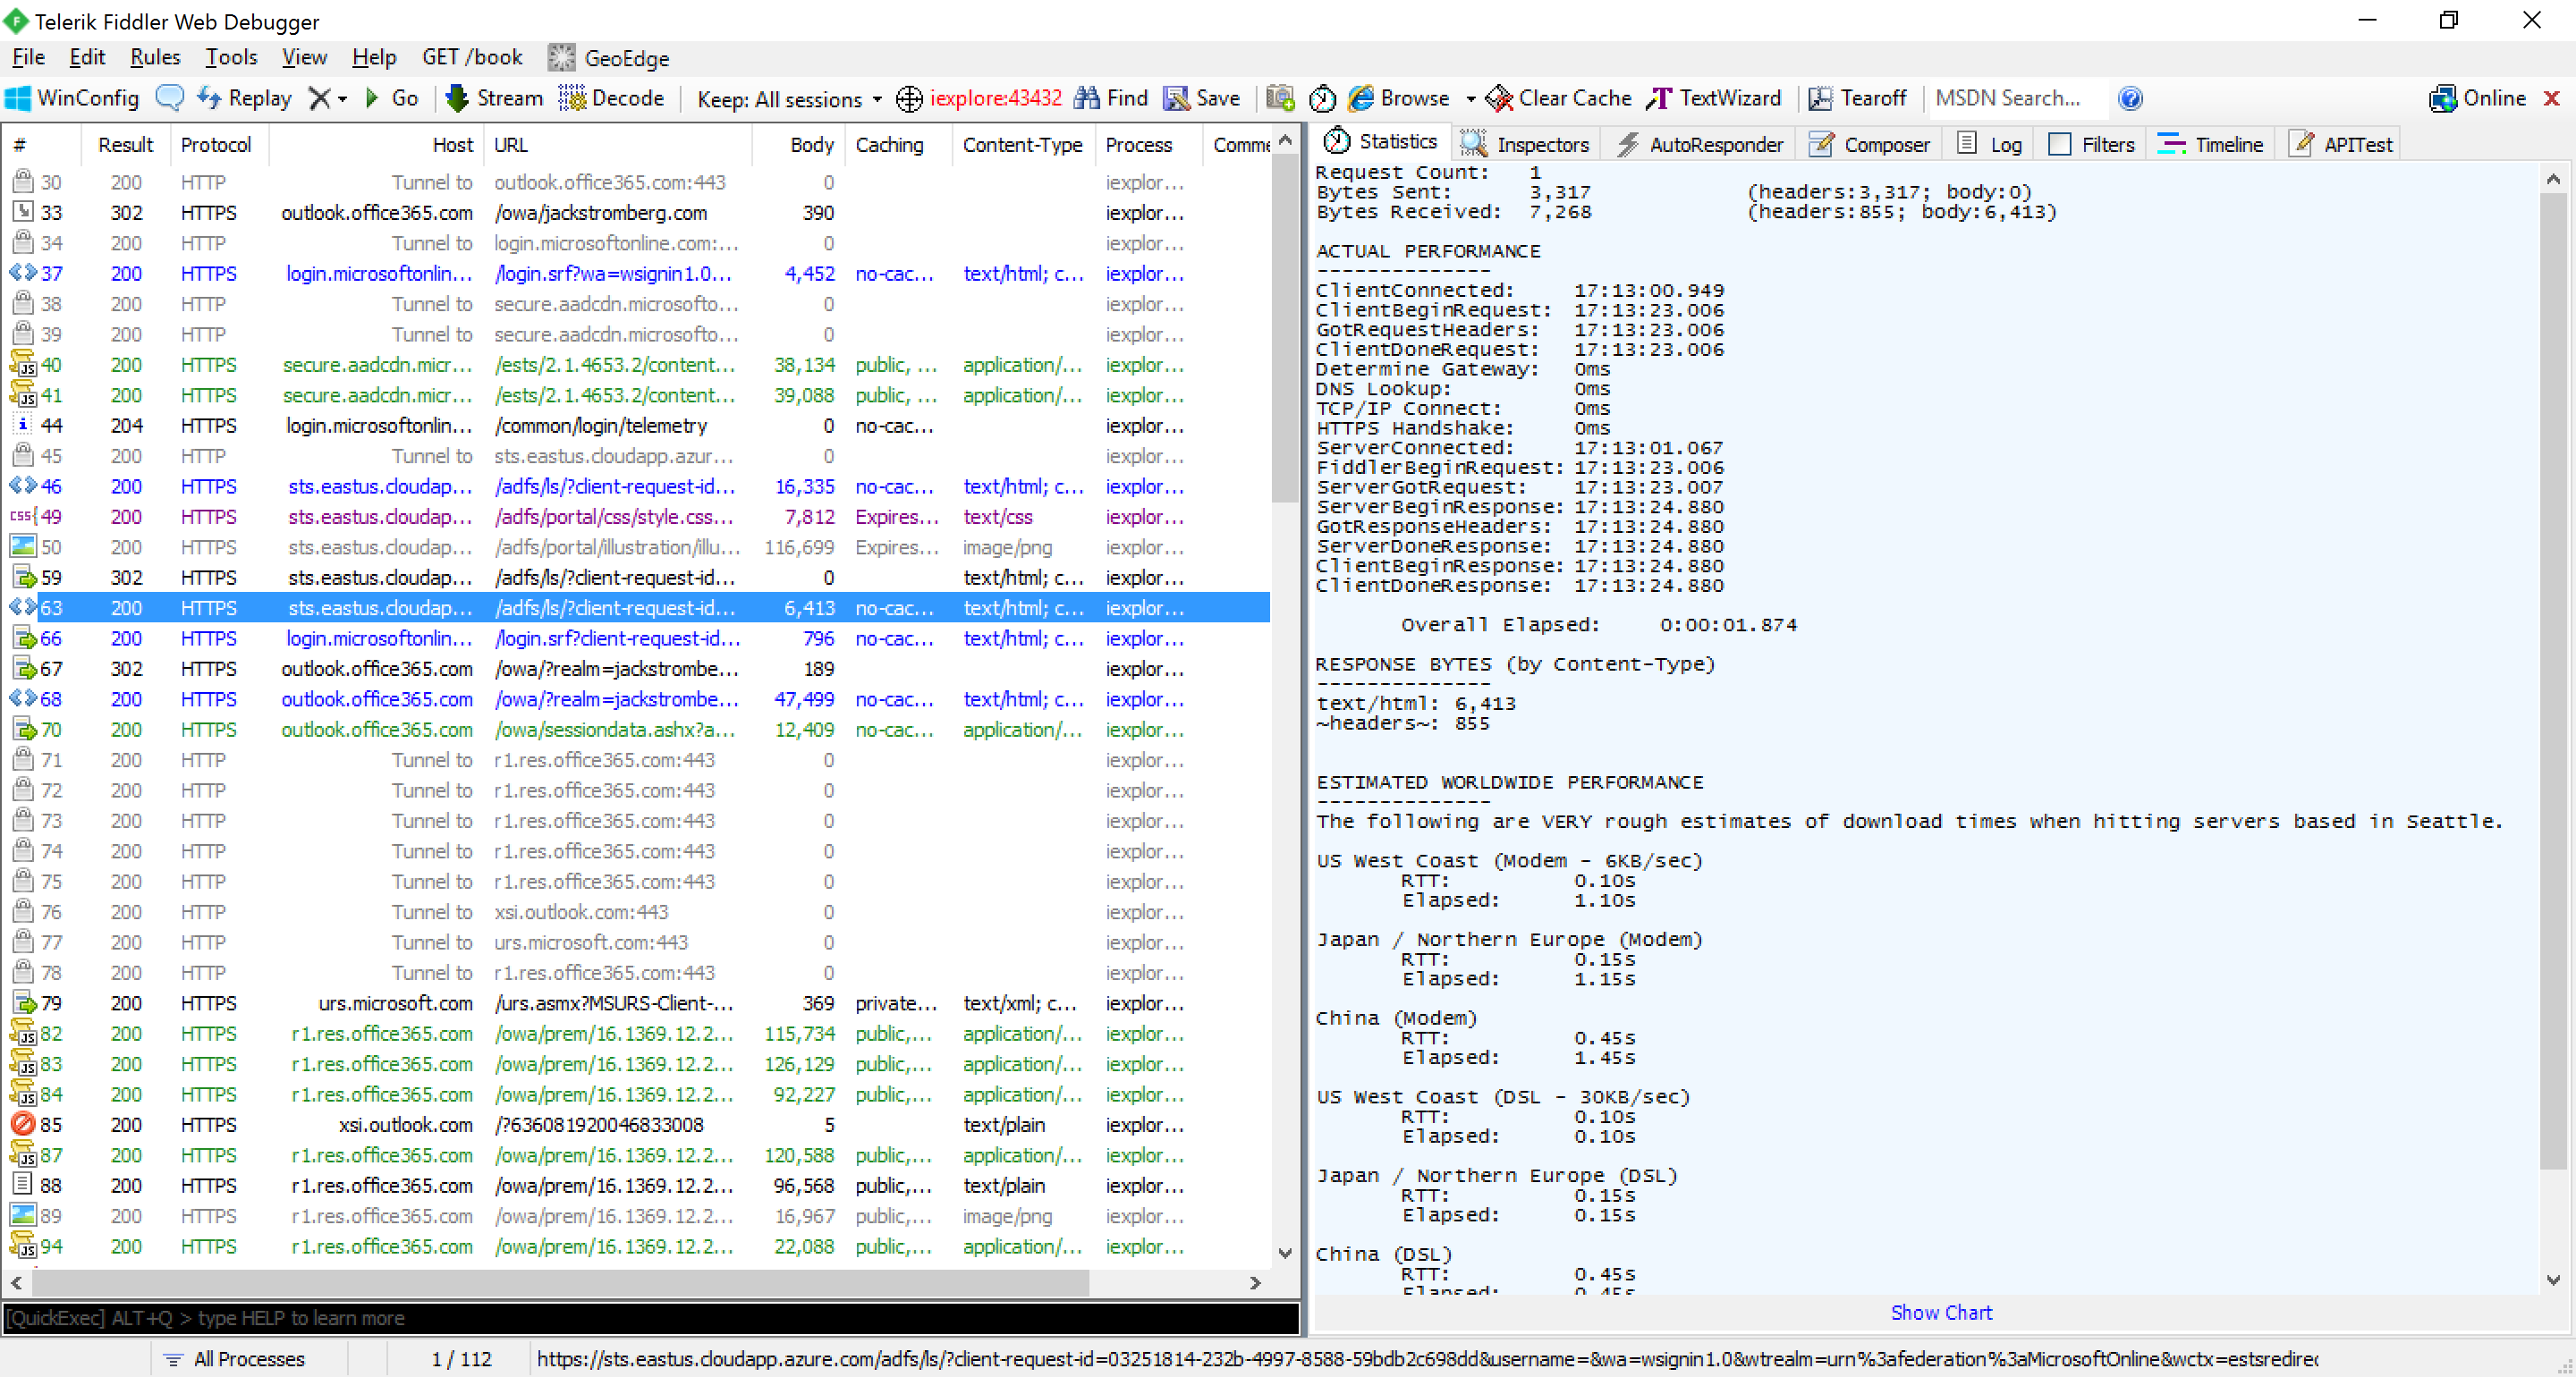Expand the Browse dropdown arrow
Viewport: 2576px width, 1377px height.
(1471, 99)
